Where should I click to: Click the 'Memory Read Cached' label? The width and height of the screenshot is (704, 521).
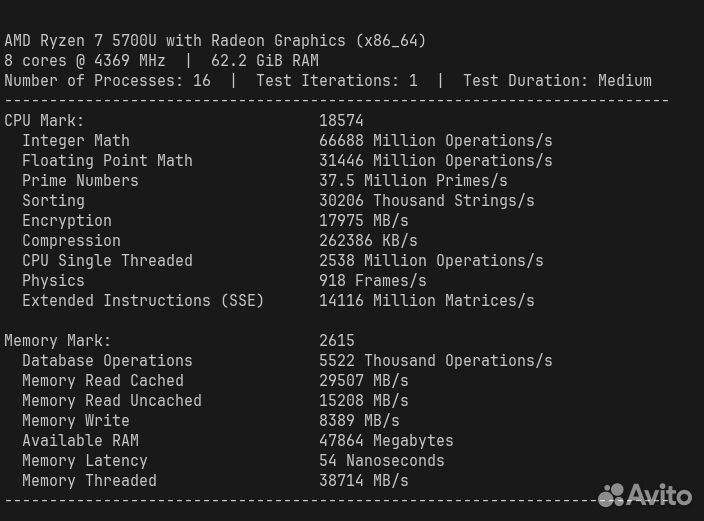(x=103, y=380)
